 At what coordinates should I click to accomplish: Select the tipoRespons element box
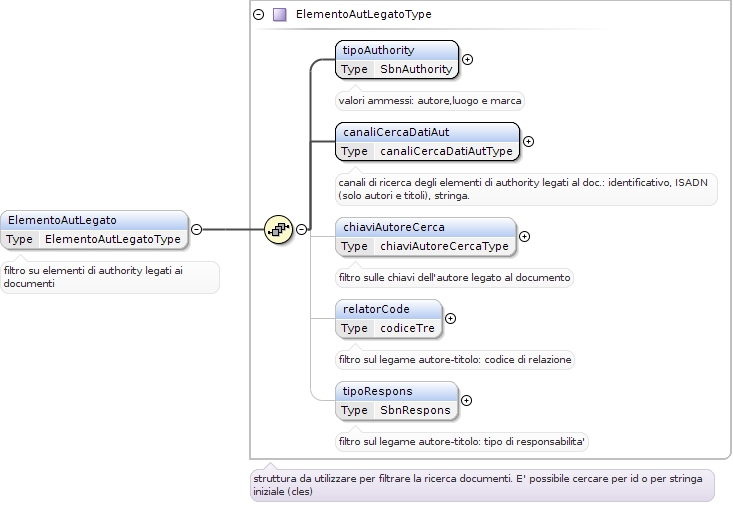(396, 401)
